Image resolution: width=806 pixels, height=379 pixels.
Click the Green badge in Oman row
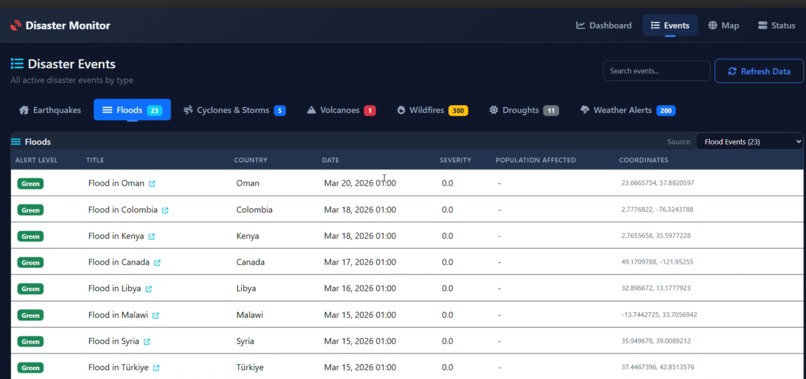pyautogui.click(x=30, y=184)
